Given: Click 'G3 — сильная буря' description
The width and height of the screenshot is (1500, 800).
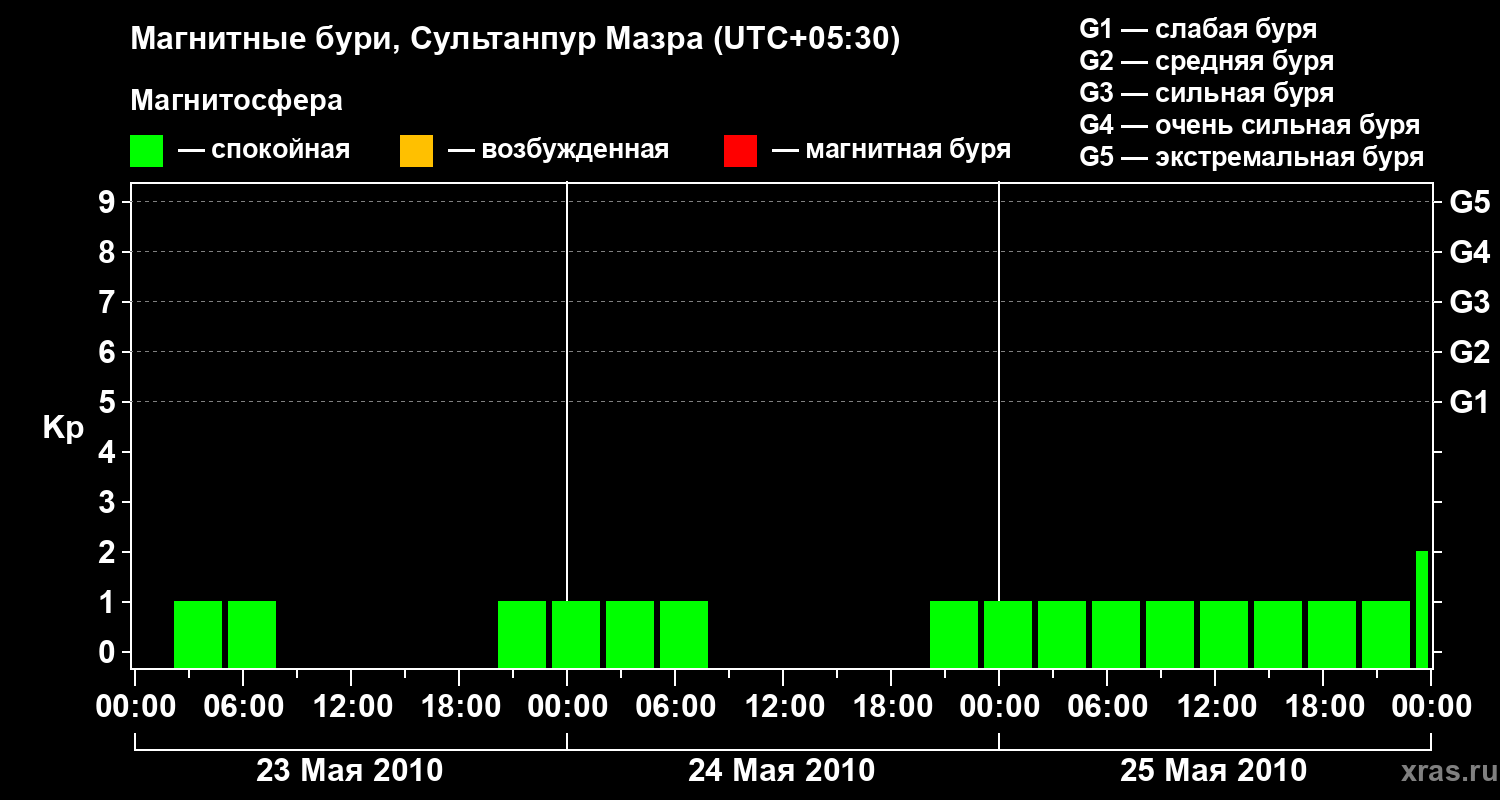Looking at the screenshot, I should click(1206, 93).
